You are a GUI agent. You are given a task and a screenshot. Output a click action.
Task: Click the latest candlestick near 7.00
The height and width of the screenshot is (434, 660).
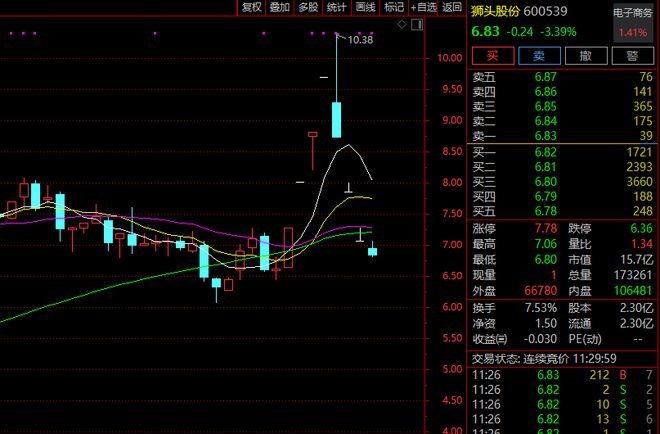(373, 252)
